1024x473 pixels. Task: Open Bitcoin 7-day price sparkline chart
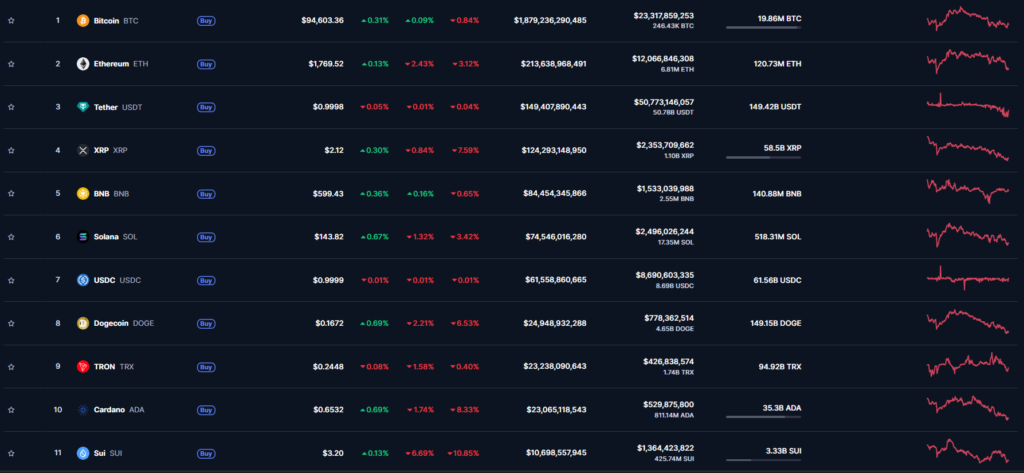click(968, 20)
